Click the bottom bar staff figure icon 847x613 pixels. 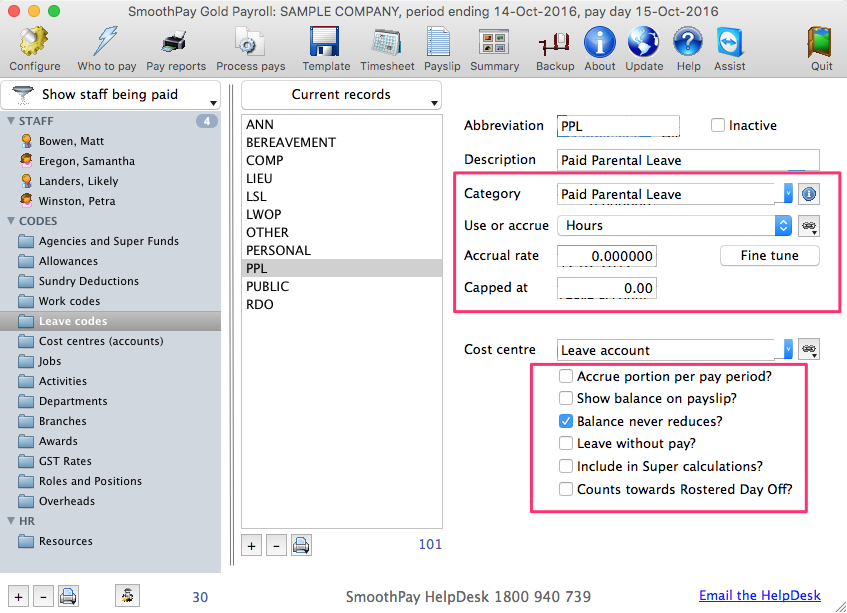tap(127, 596)
